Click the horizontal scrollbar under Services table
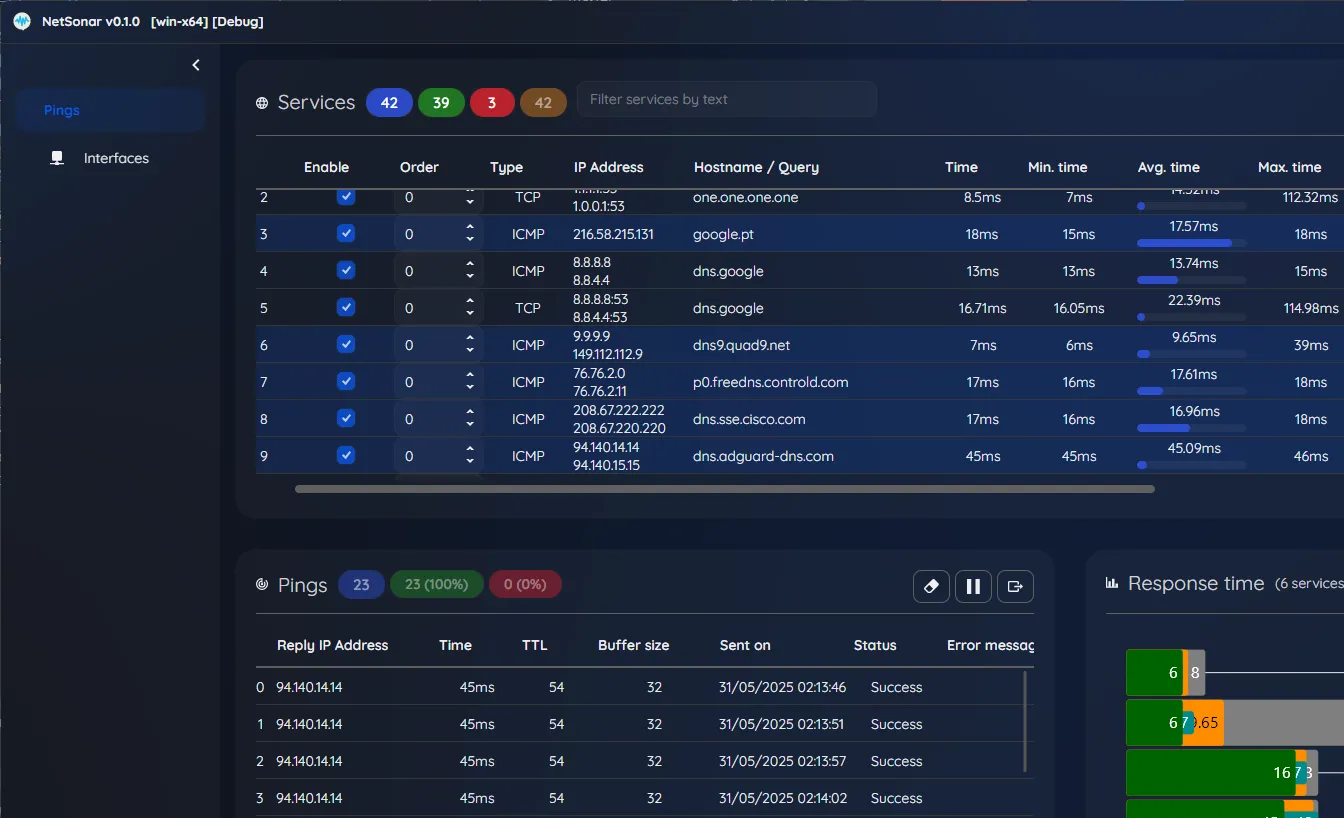This screenshot has height=818, width=1344. tap(724, 489)
